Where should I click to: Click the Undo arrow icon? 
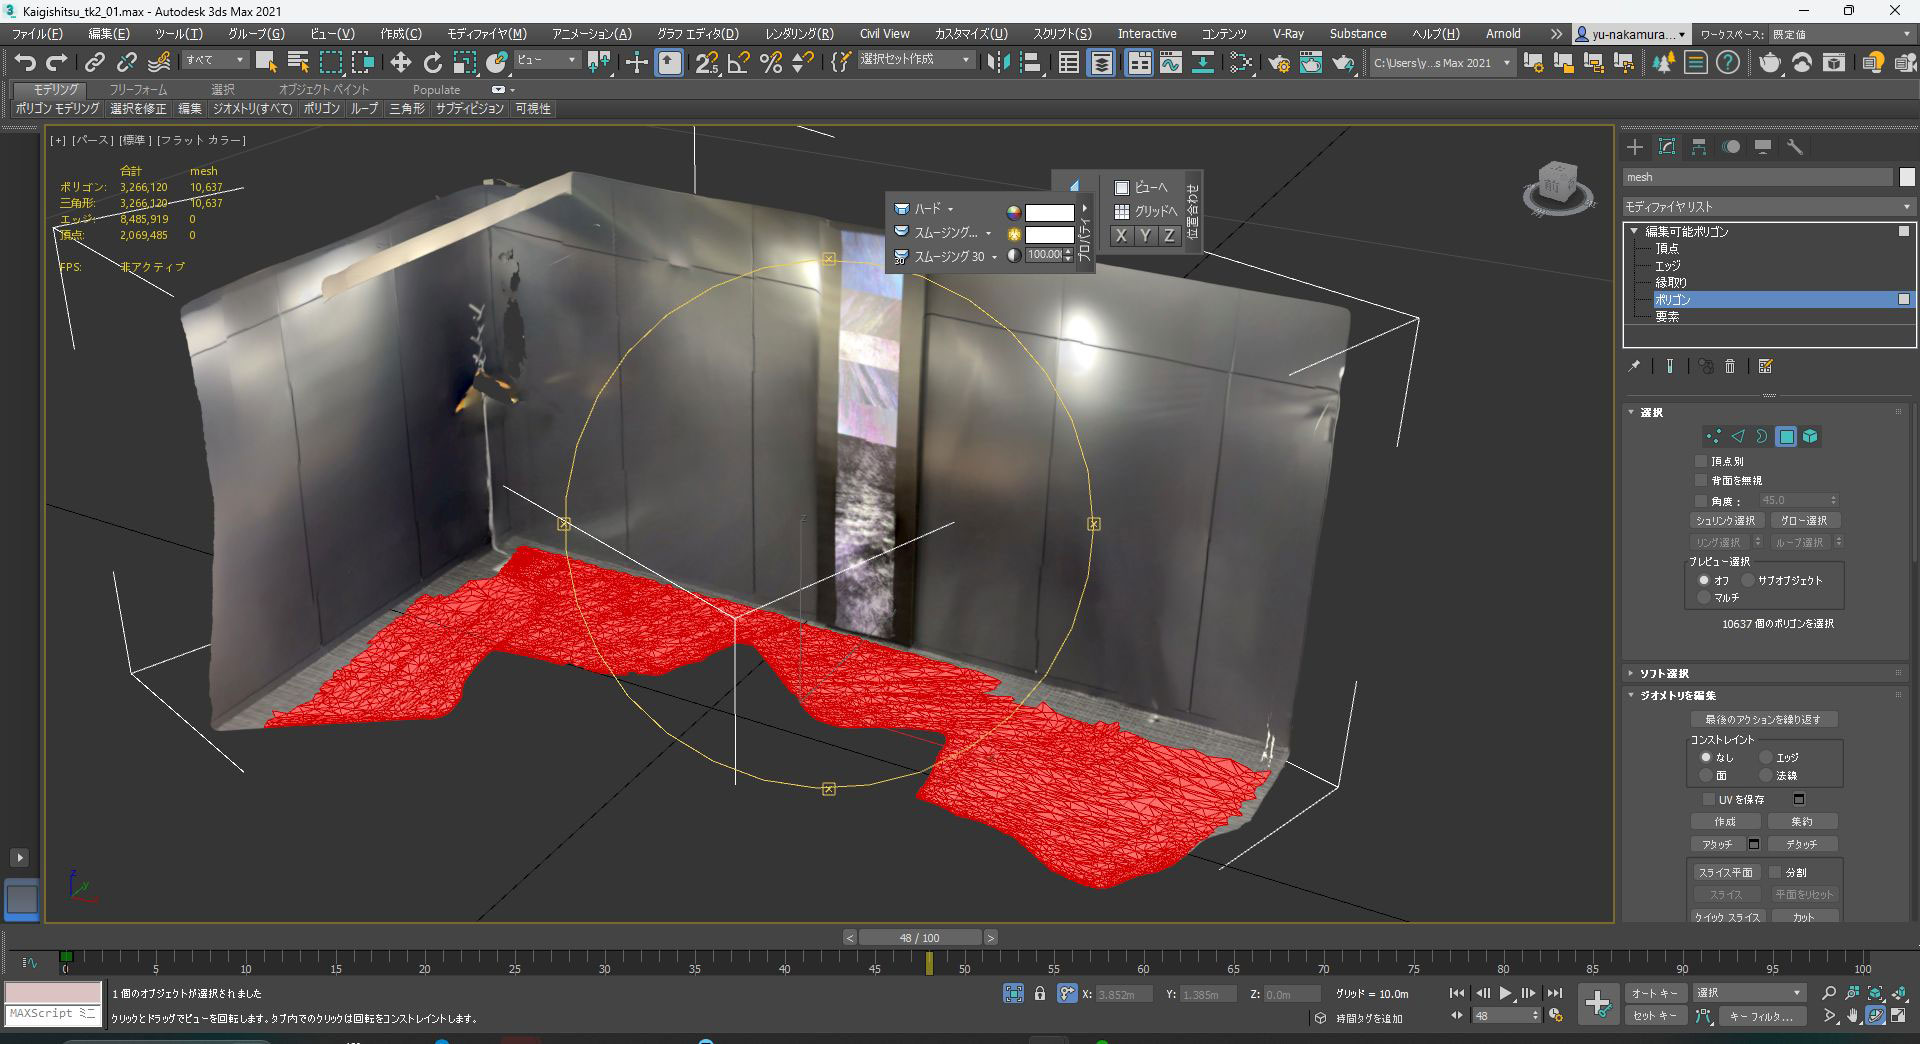tap(25, 63)
